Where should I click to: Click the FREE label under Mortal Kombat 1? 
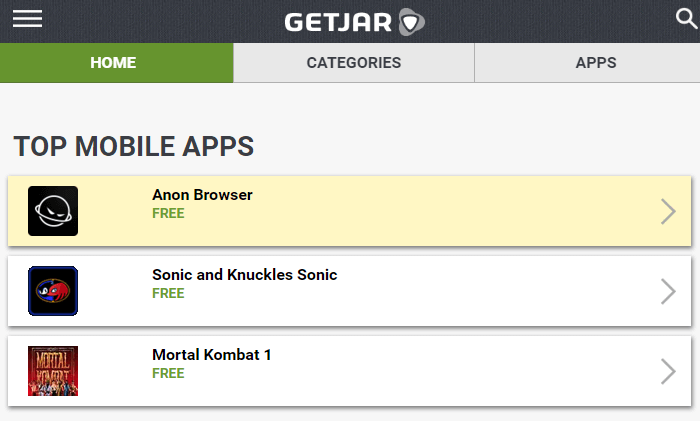(x=168, y=373)
